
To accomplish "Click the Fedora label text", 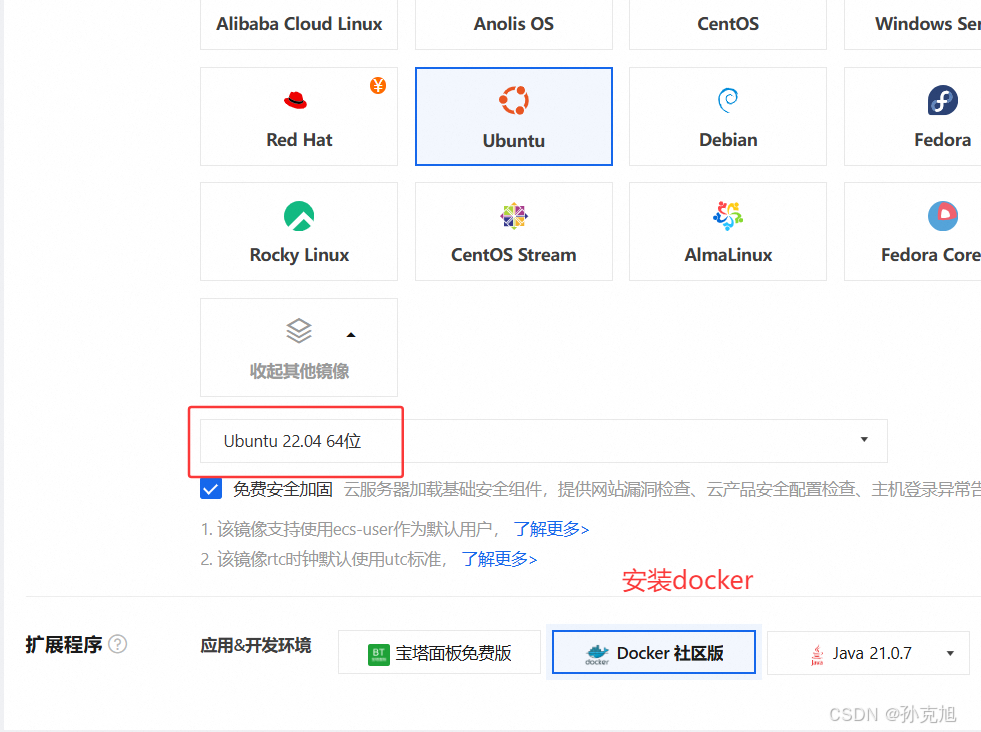I will click(942, 140).
